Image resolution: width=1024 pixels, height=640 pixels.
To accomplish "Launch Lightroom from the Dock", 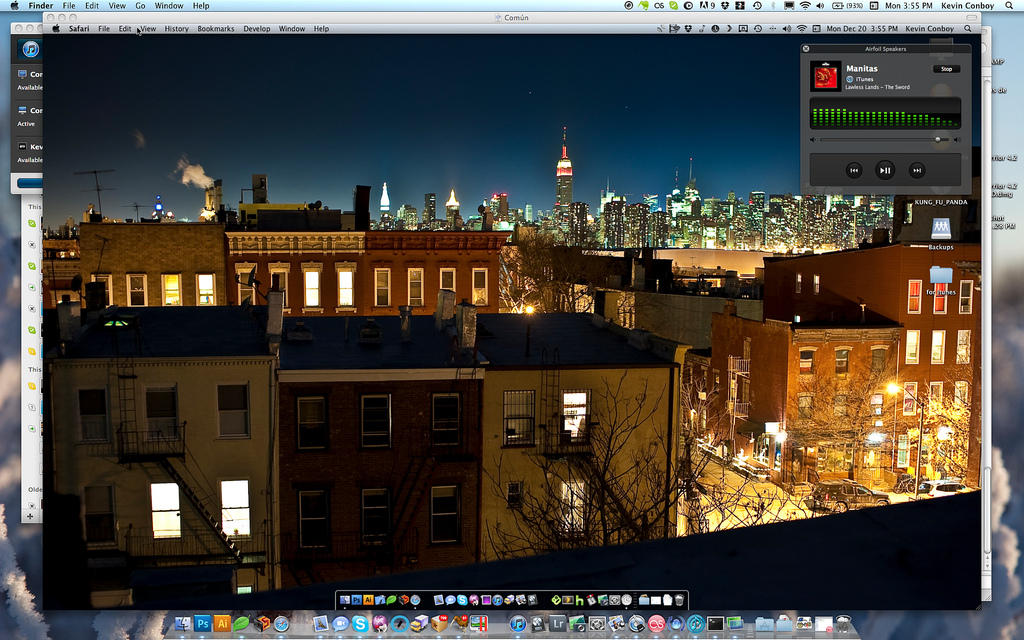I will [x=557, y=624].
